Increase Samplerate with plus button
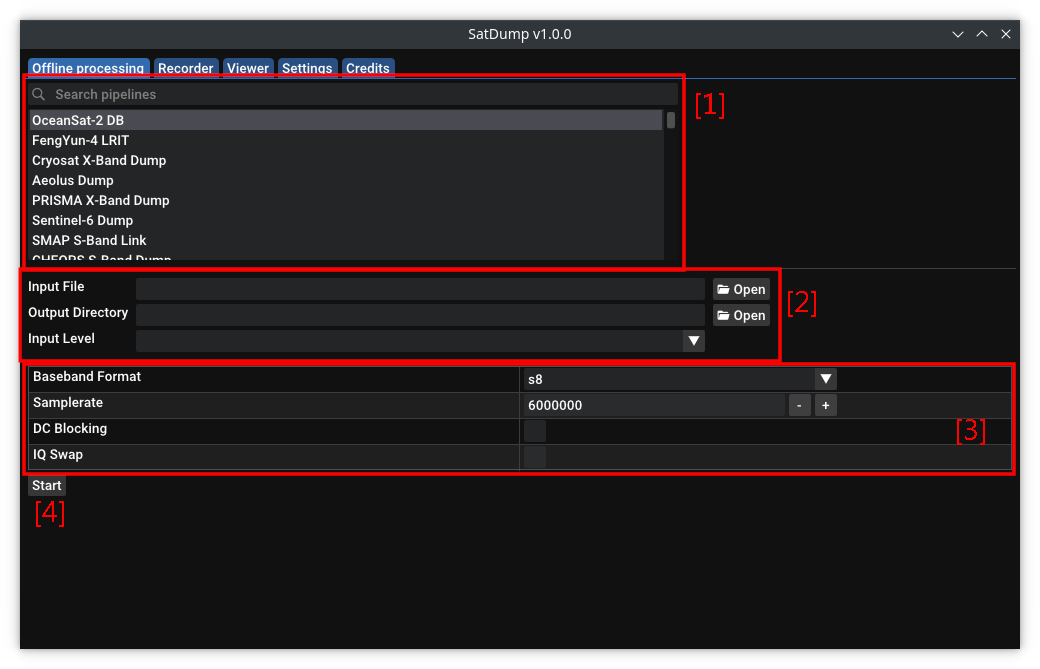This screenshot has height=669, width=1040. tap(826, 404)
